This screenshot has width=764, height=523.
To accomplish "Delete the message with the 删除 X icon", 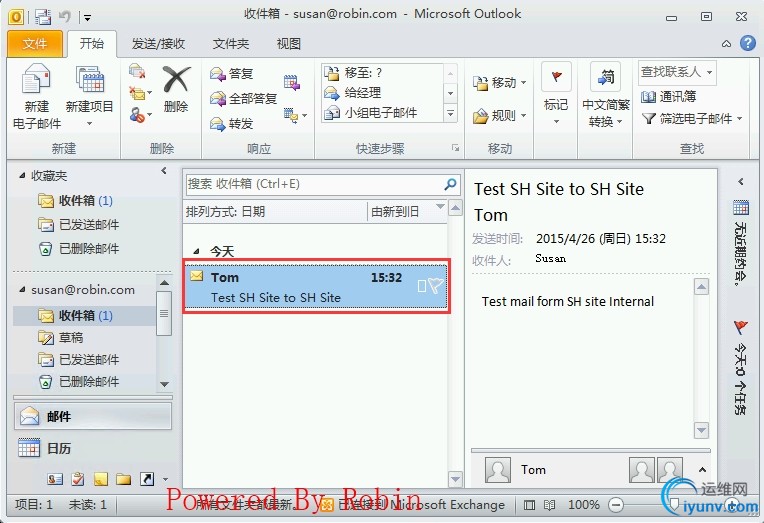I will pyautogui.click(x=176, y=79).
